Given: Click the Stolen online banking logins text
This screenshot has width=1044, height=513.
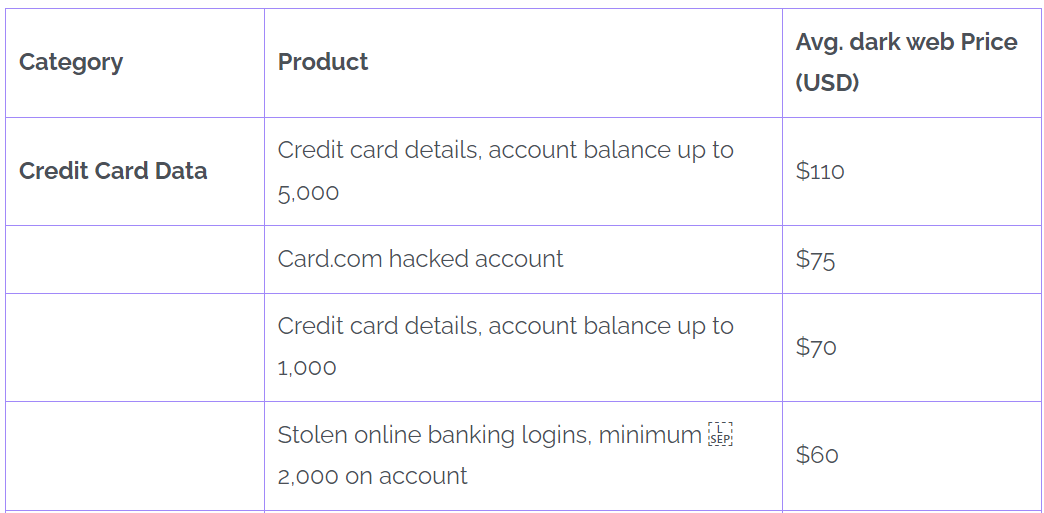Looking at the screenshot, I should pos(489,435).
